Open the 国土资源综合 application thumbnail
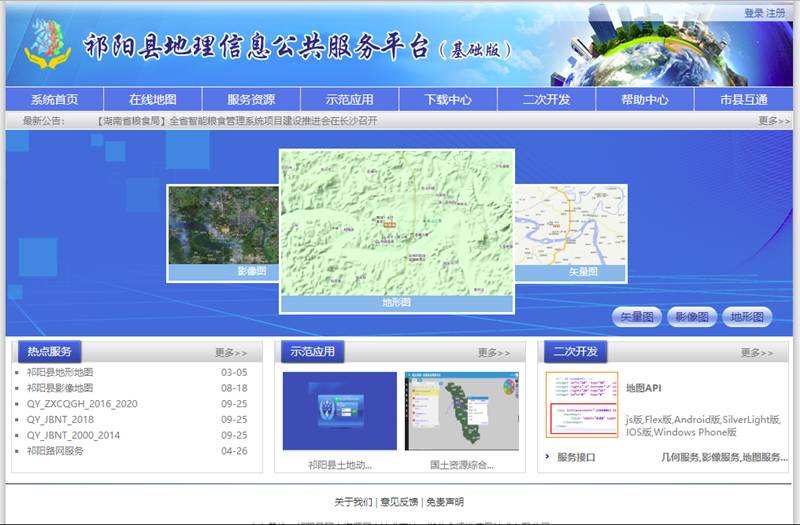The image size is (800, 525). pyautogui.click(x=461, y=411)
